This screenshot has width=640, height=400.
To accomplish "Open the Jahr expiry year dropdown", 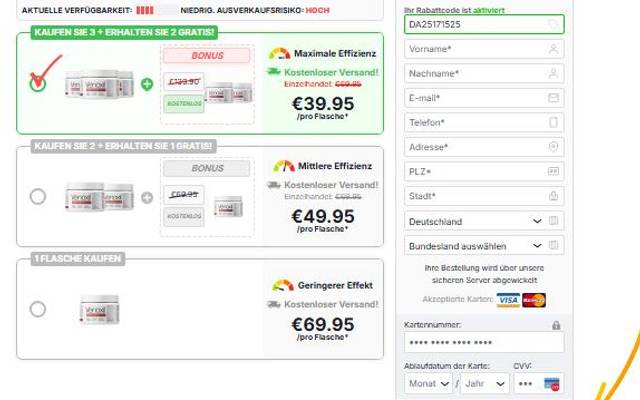I will pos(483,383).
